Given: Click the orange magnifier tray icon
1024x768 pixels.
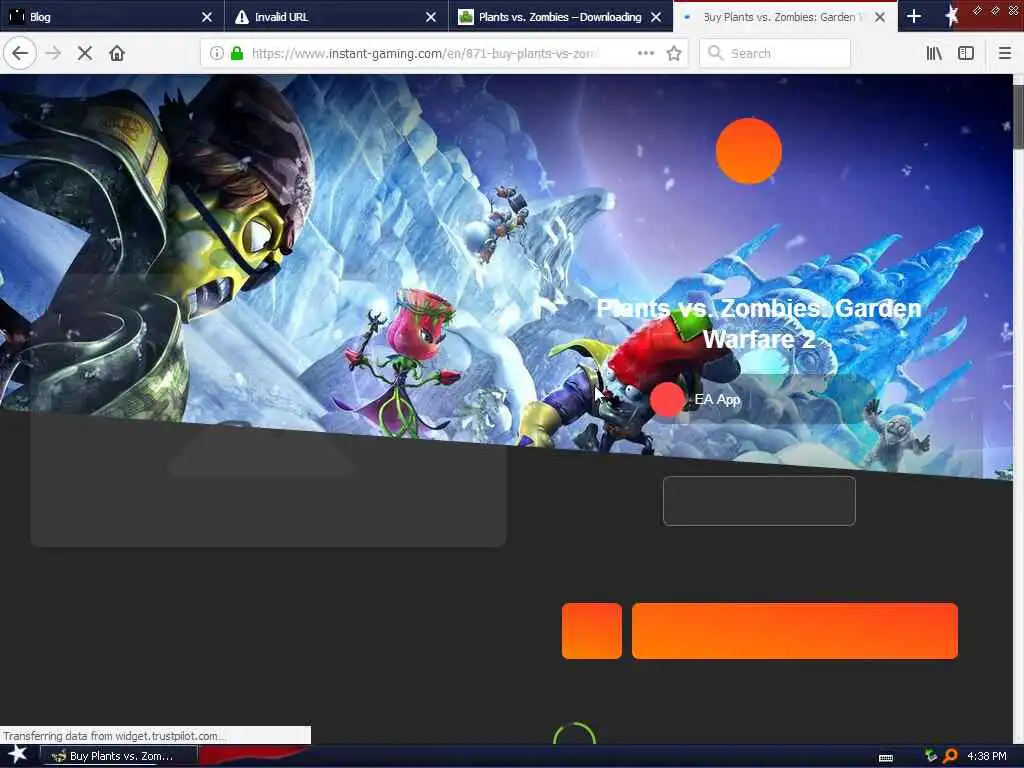Looking at the screenshot, I should (x=950, y=756).
